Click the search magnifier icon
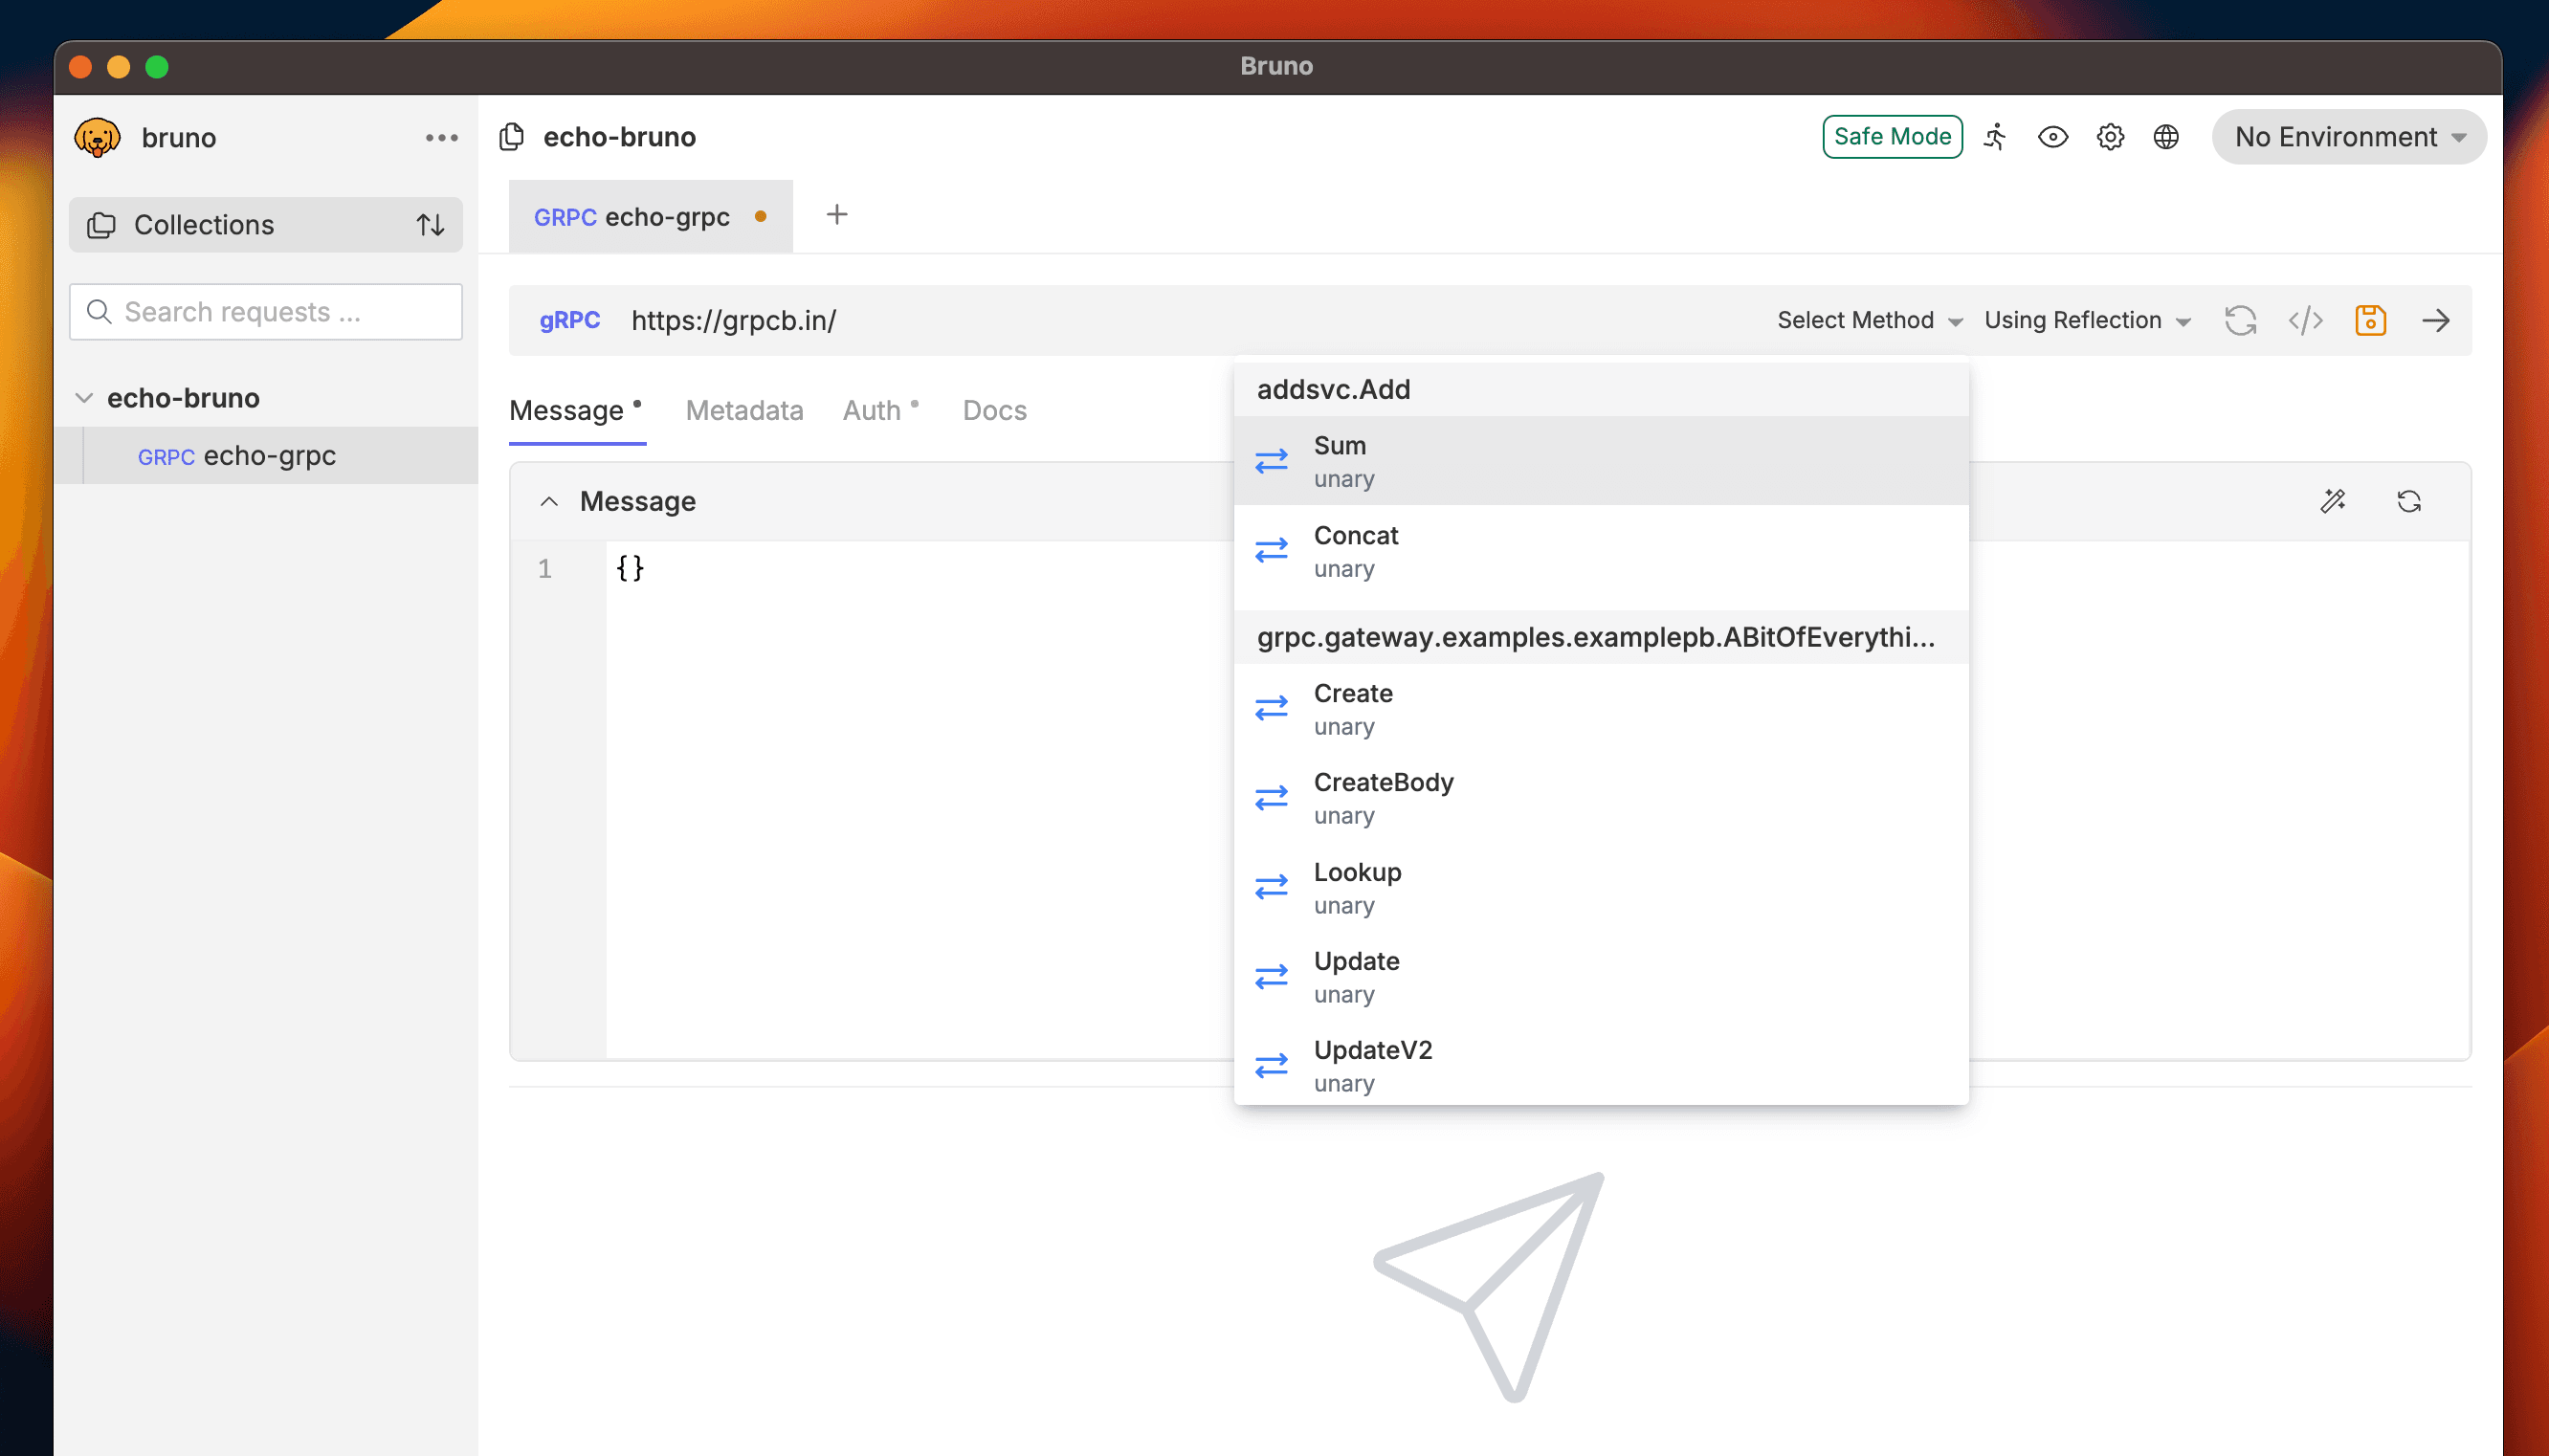Image resolution: width=2549 pixels, height=1456 pixels. coord(99,312)
